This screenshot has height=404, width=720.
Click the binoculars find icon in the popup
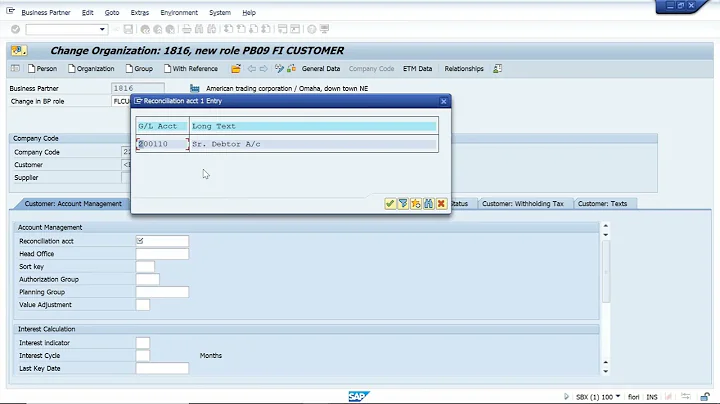coord(428,203)
